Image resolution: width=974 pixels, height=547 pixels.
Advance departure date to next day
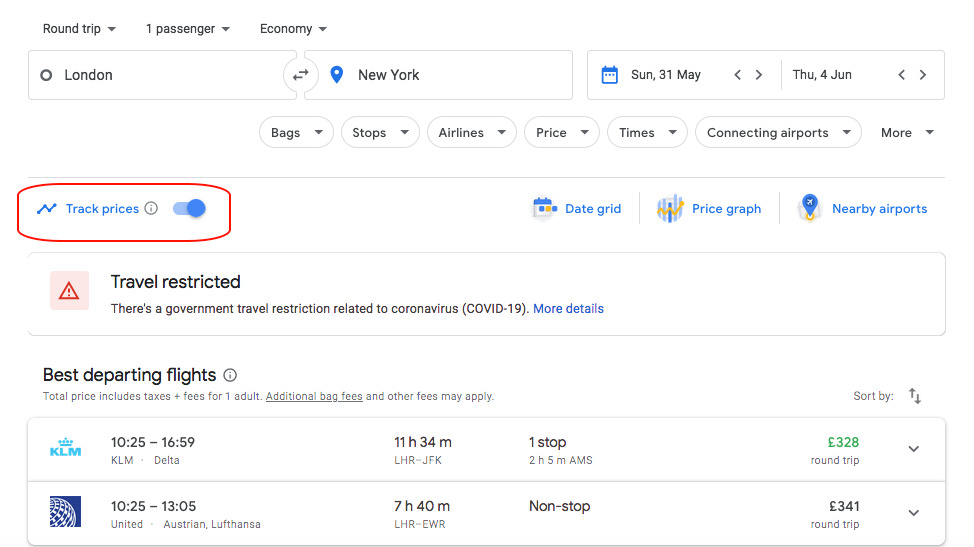(759, 75)
